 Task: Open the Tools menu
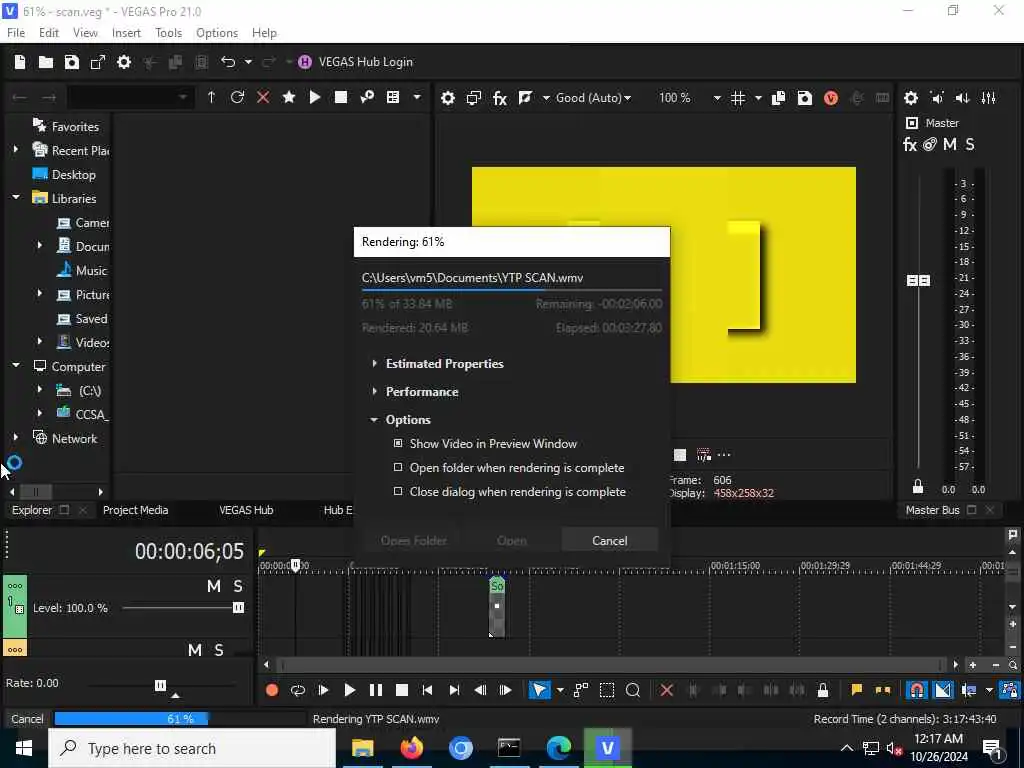[168, 33]
